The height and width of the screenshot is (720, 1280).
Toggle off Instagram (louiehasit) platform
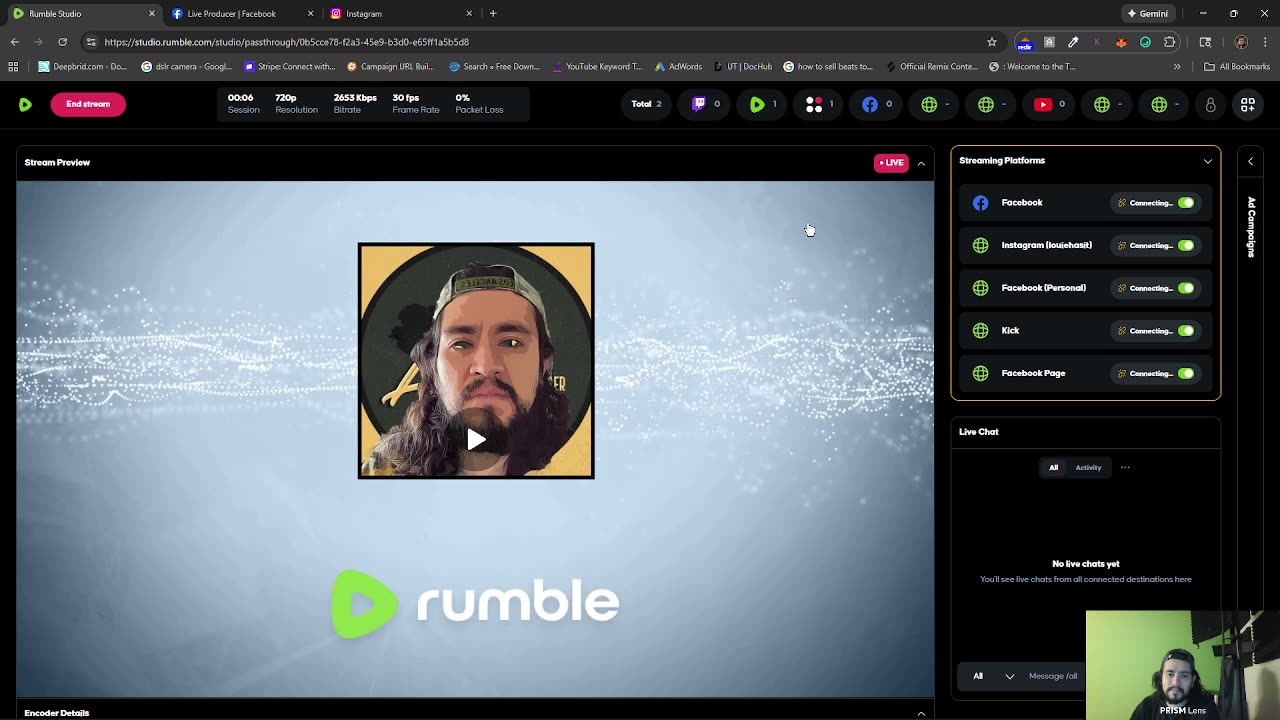coord(1185,245)
